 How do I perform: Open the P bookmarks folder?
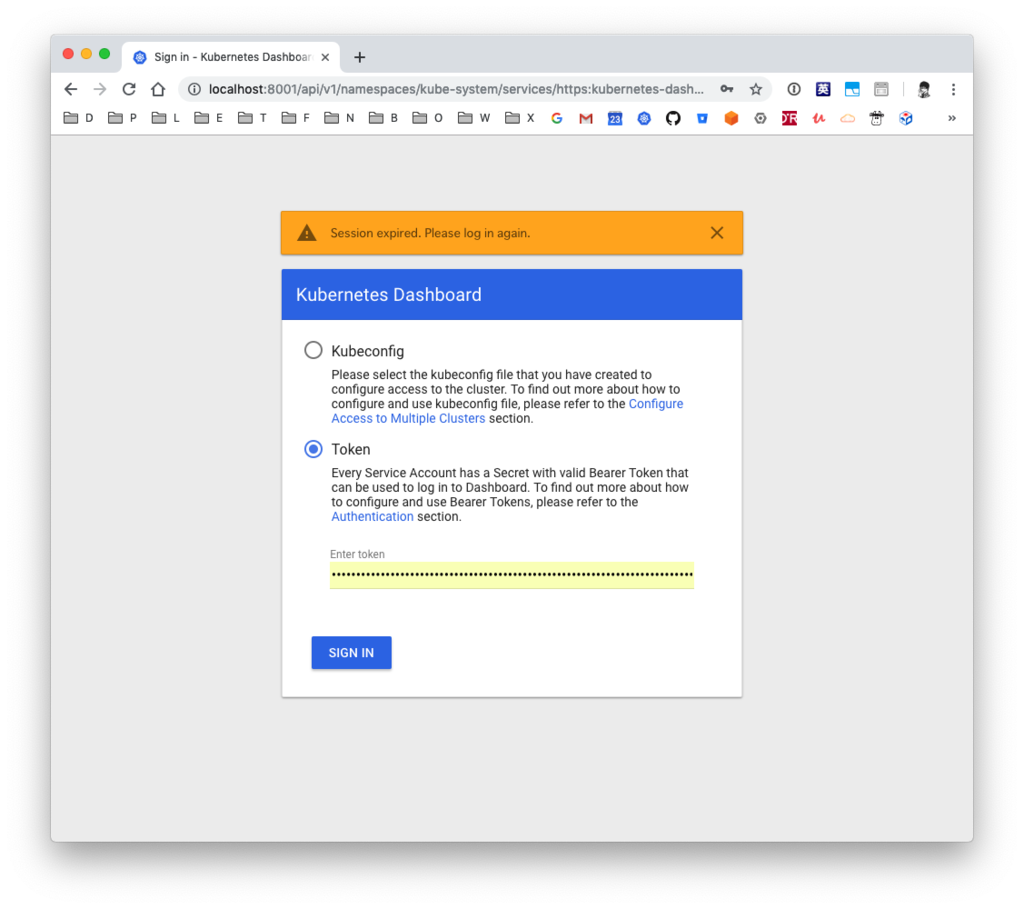point(122,118)
